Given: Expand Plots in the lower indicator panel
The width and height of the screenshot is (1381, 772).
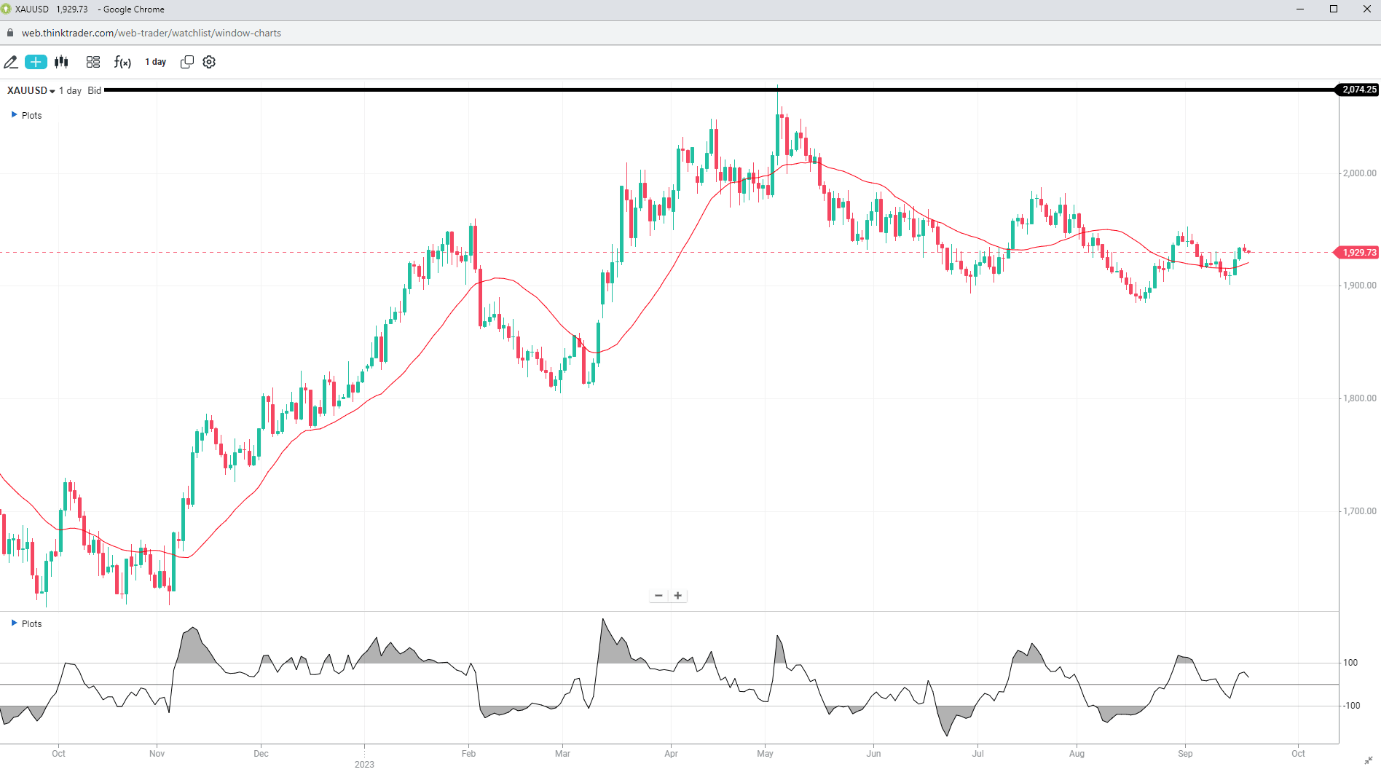Looking at the screenshot, I should 27,623.
